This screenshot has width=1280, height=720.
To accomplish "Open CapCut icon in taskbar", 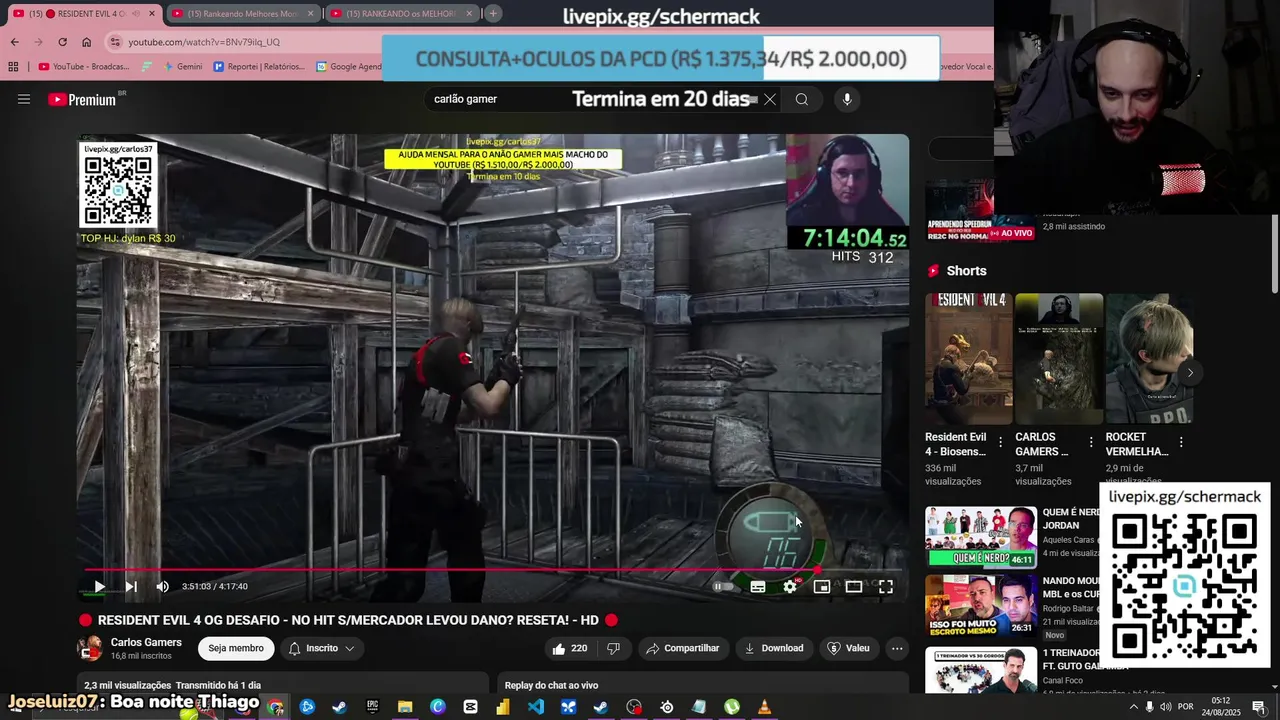I will point(471,707).
